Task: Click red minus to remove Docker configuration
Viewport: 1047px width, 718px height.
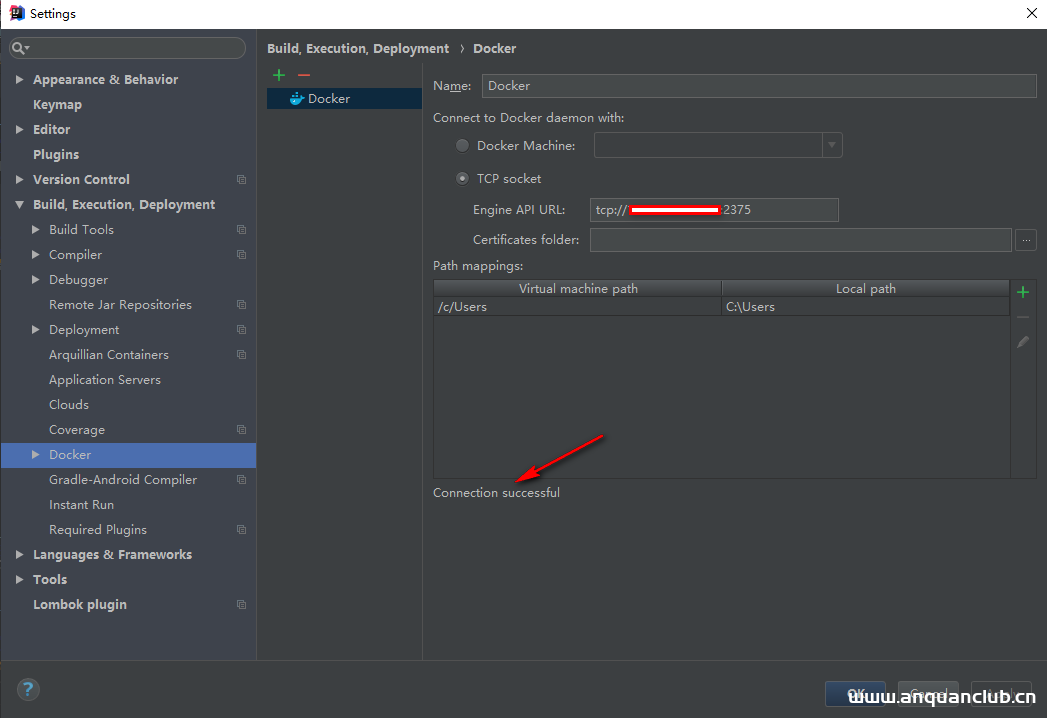Action: 304,75
